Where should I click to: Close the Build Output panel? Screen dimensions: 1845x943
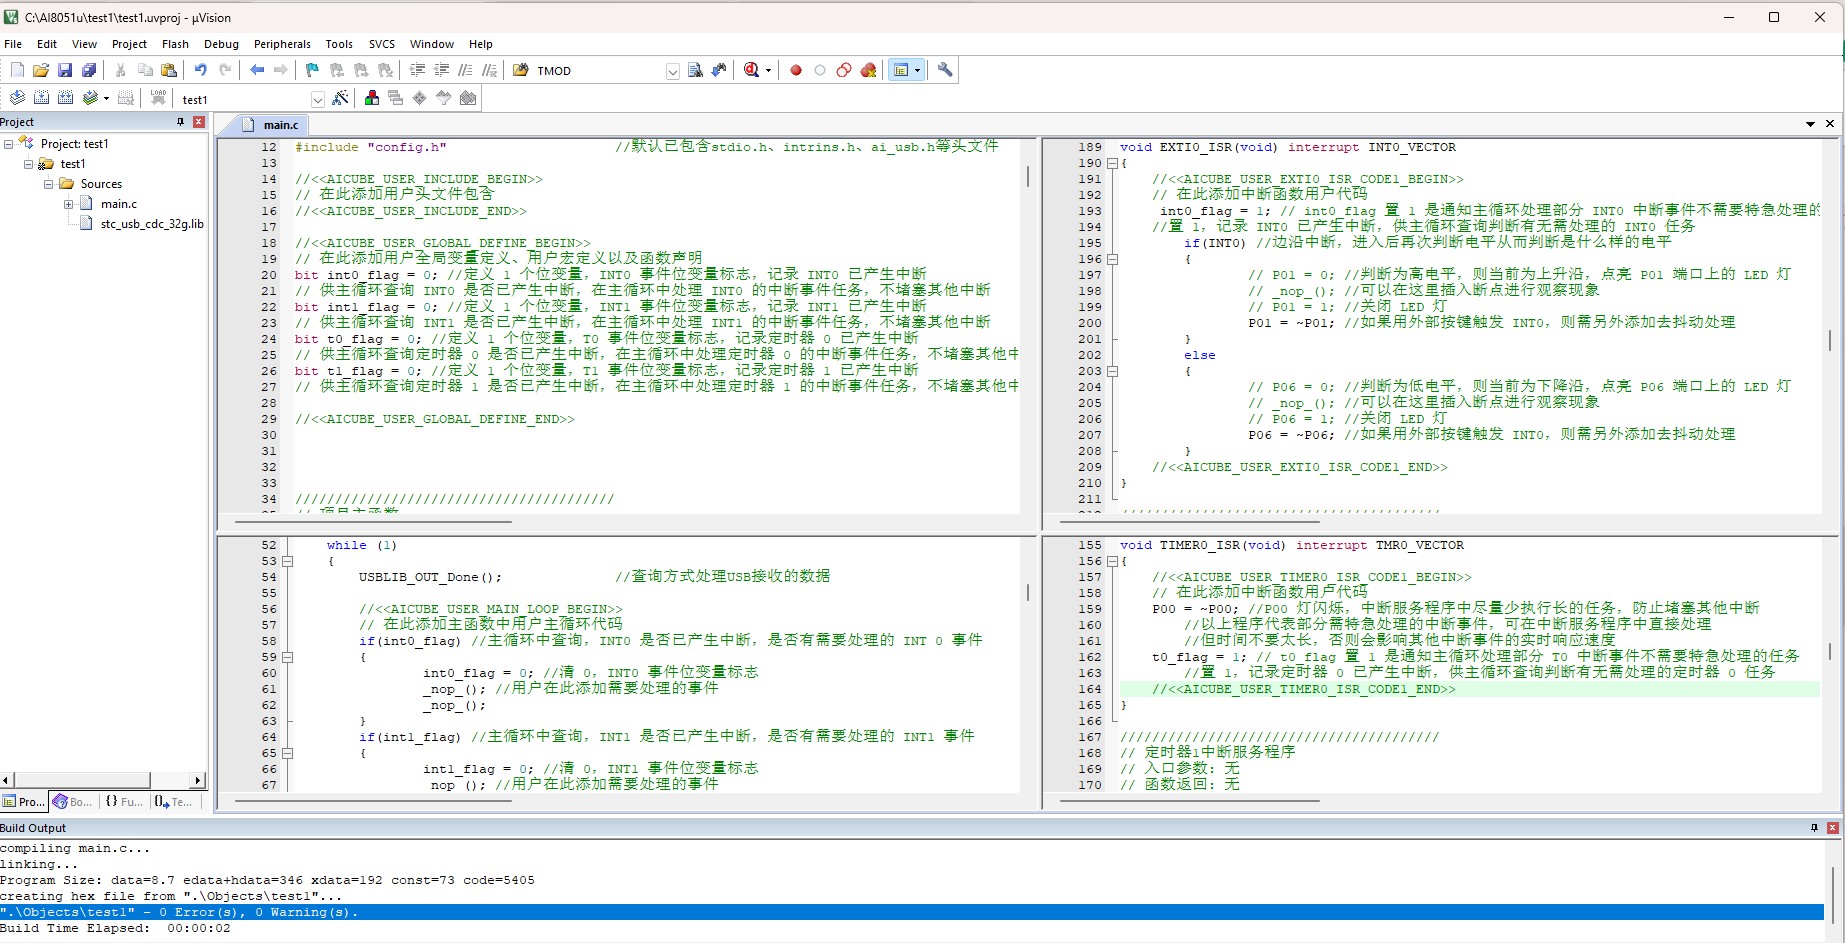[x=1833, y=828]
